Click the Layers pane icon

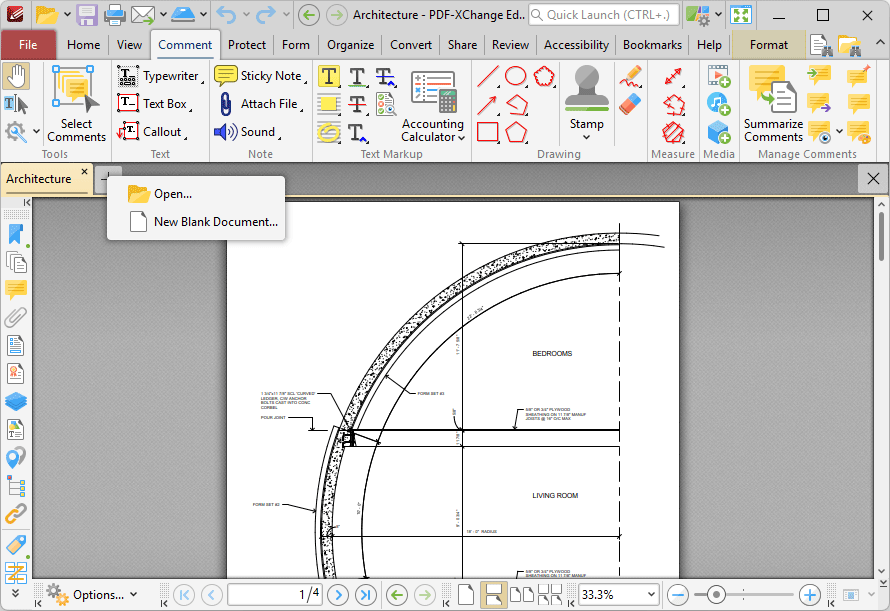(x=16, y=401)
